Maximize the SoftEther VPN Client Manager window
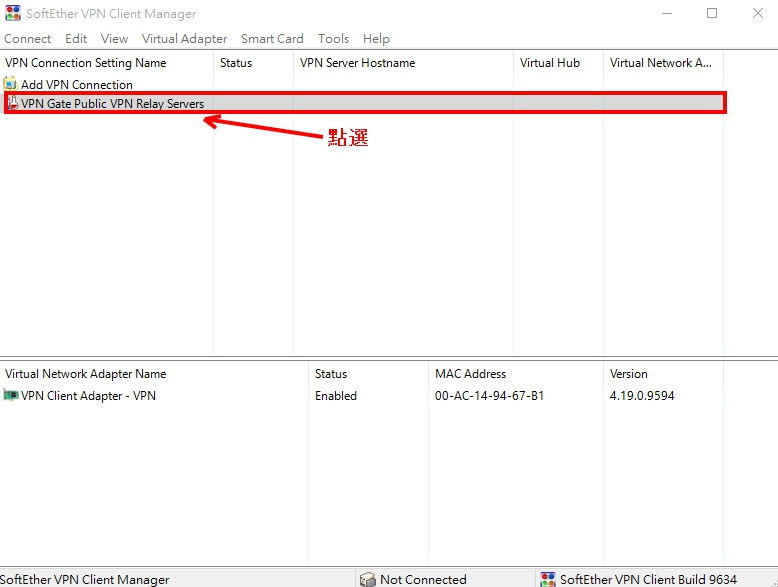 coord(712,13)
